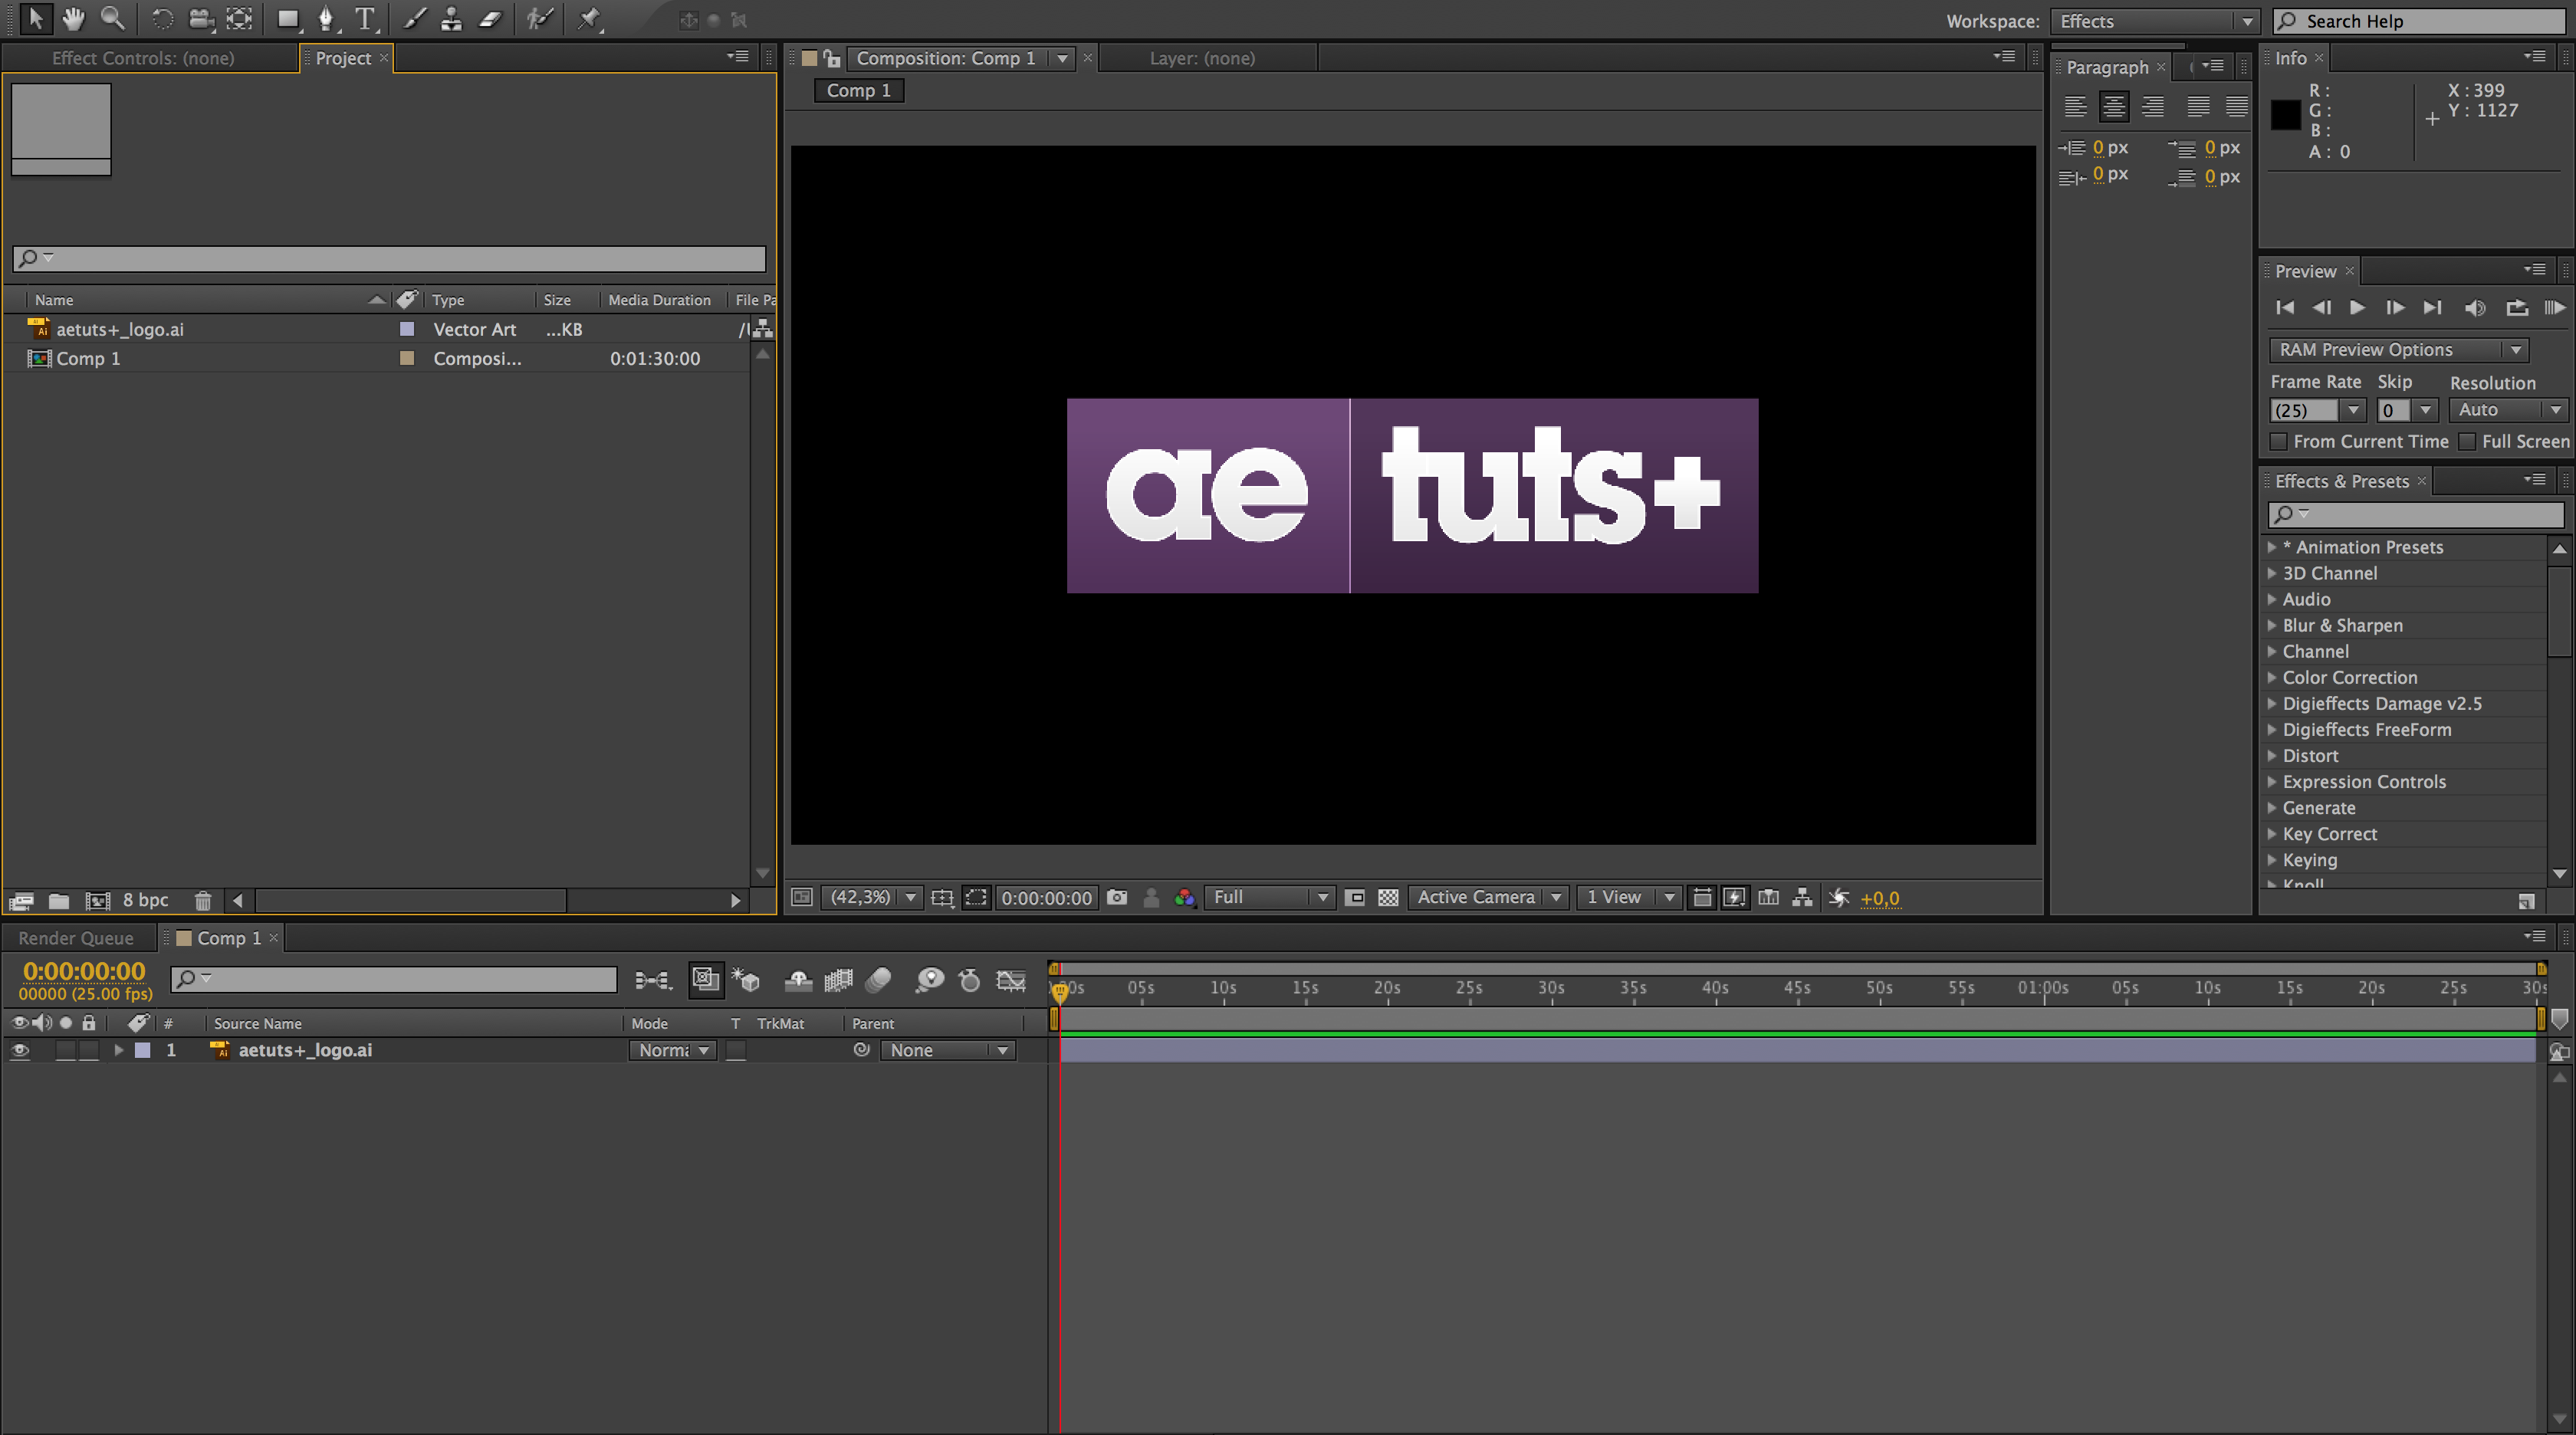The height and width of the screenshot is (1435, 2576).
Task: Open the show channel RGB icon
Action: 1185,897
